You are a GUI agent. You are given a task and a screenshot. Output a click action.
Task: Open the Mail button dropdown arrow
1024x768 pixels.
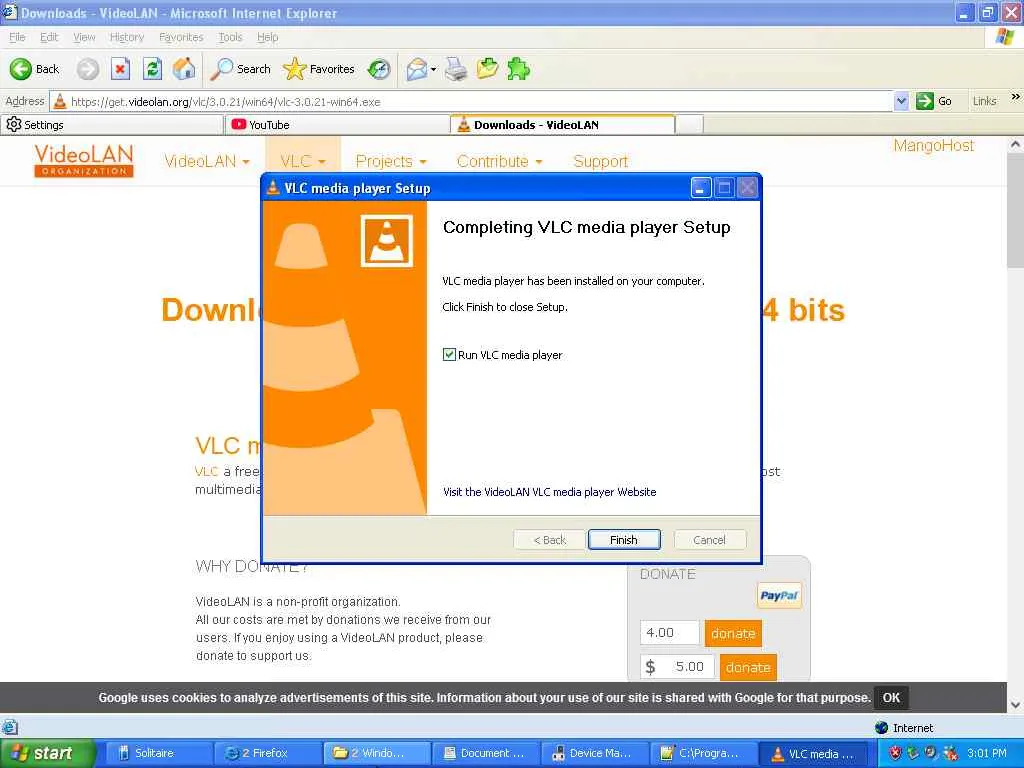(x=433, y=69)
